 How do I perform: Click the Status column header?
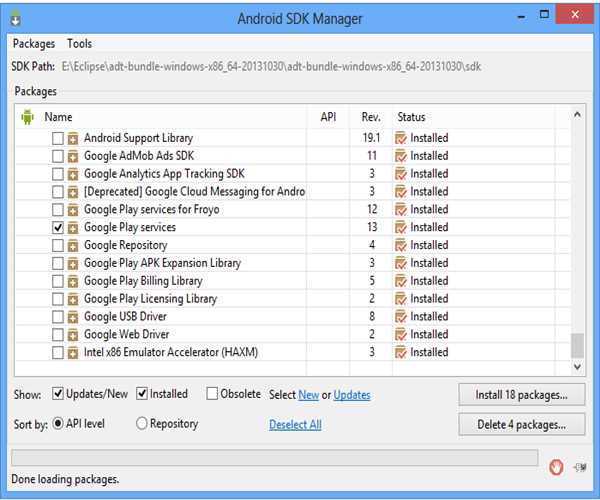(x=411, y=117)
